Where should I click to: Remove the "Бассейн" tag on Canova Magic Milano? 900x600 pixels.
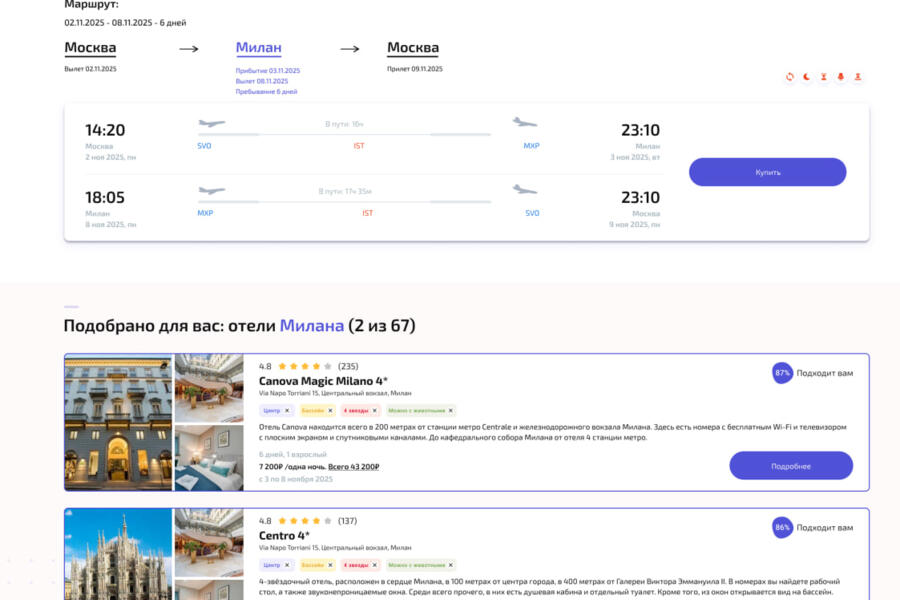click(x=330, y=410)
